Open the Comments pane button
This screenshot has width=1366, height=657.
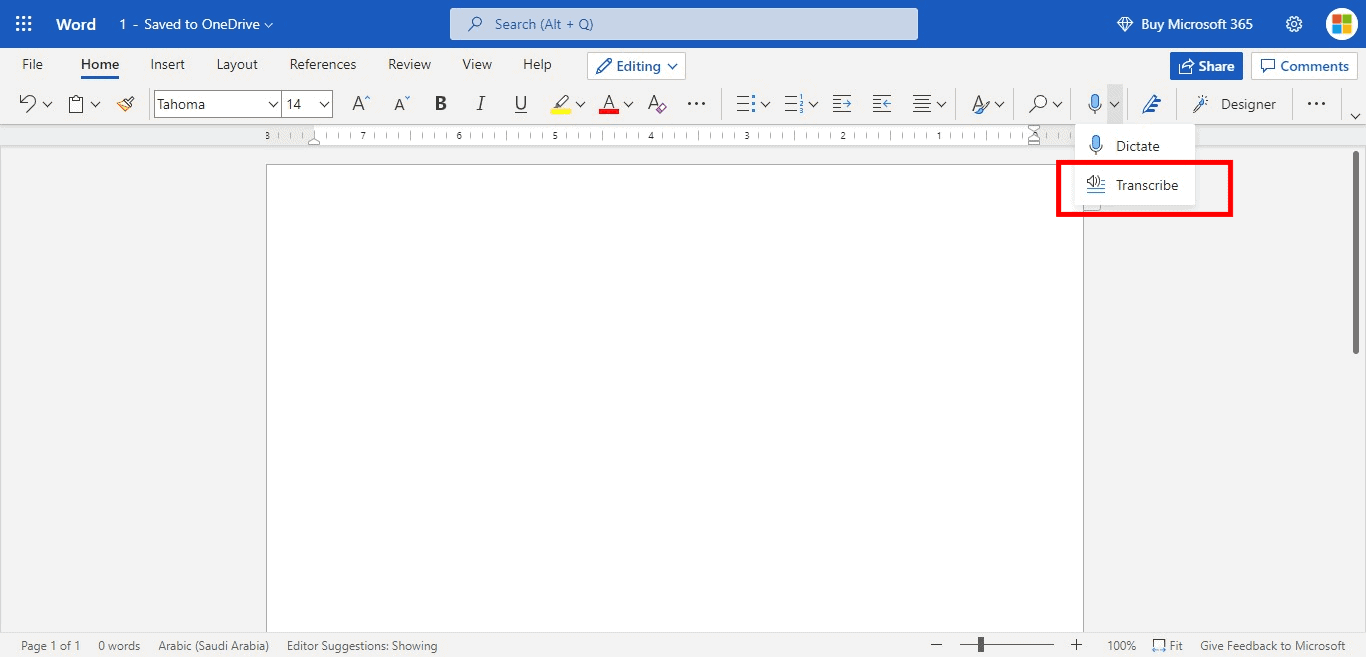1304,66
